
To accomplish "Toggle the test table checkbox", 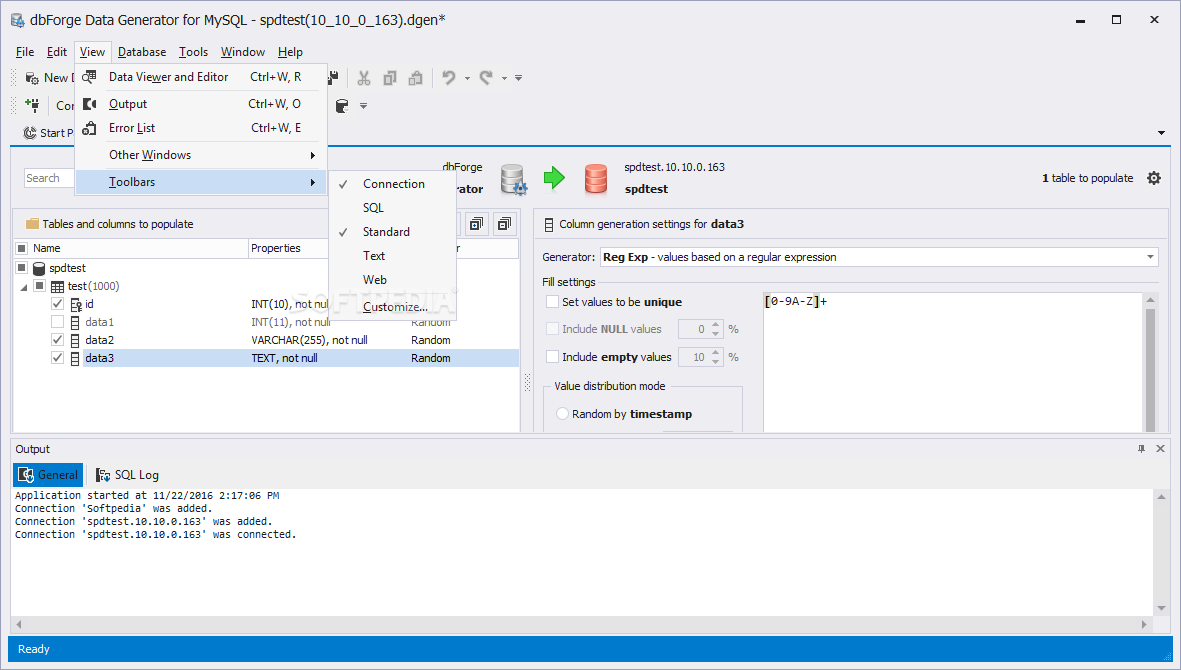I will tap(40, 285).
